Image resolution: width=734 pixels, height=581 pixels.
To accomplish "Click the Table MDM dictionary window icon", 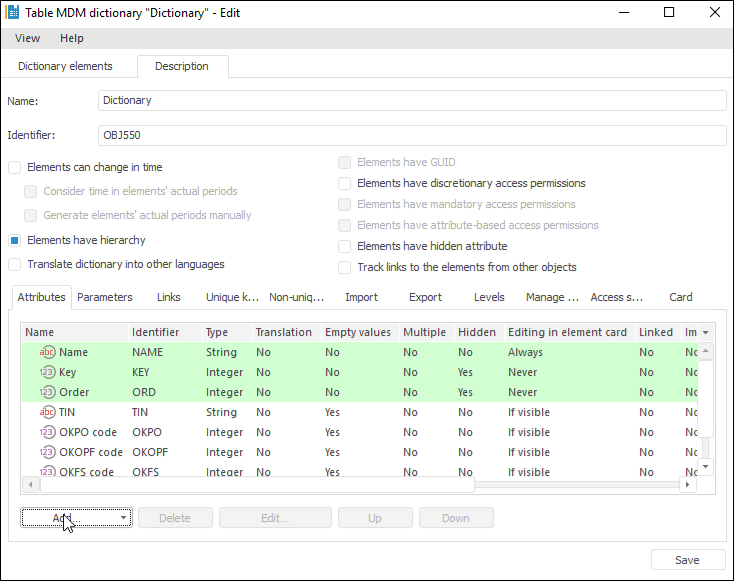I will click(x=12, y=12).
